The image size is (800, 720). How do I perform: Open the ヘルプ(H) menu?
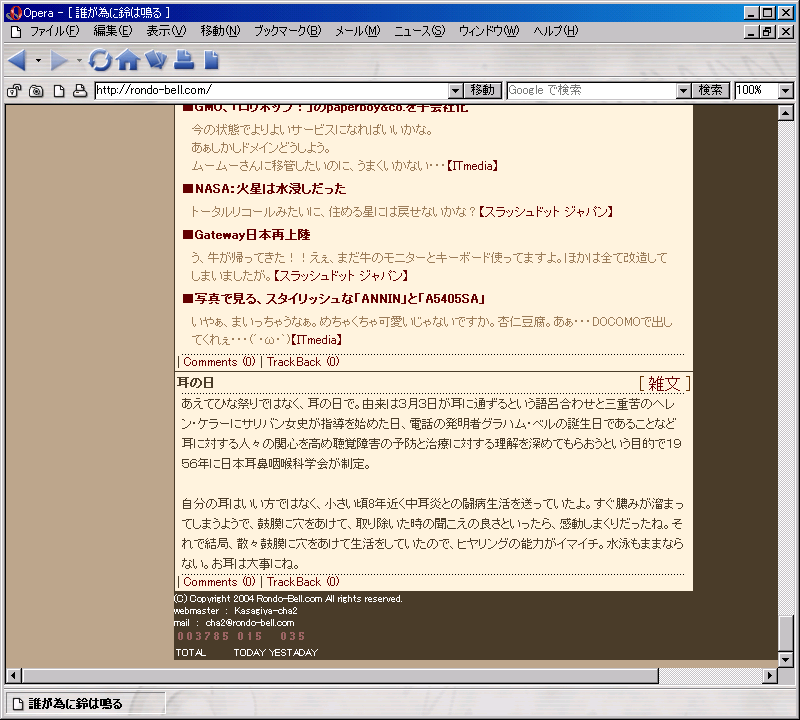coord(556,31)
